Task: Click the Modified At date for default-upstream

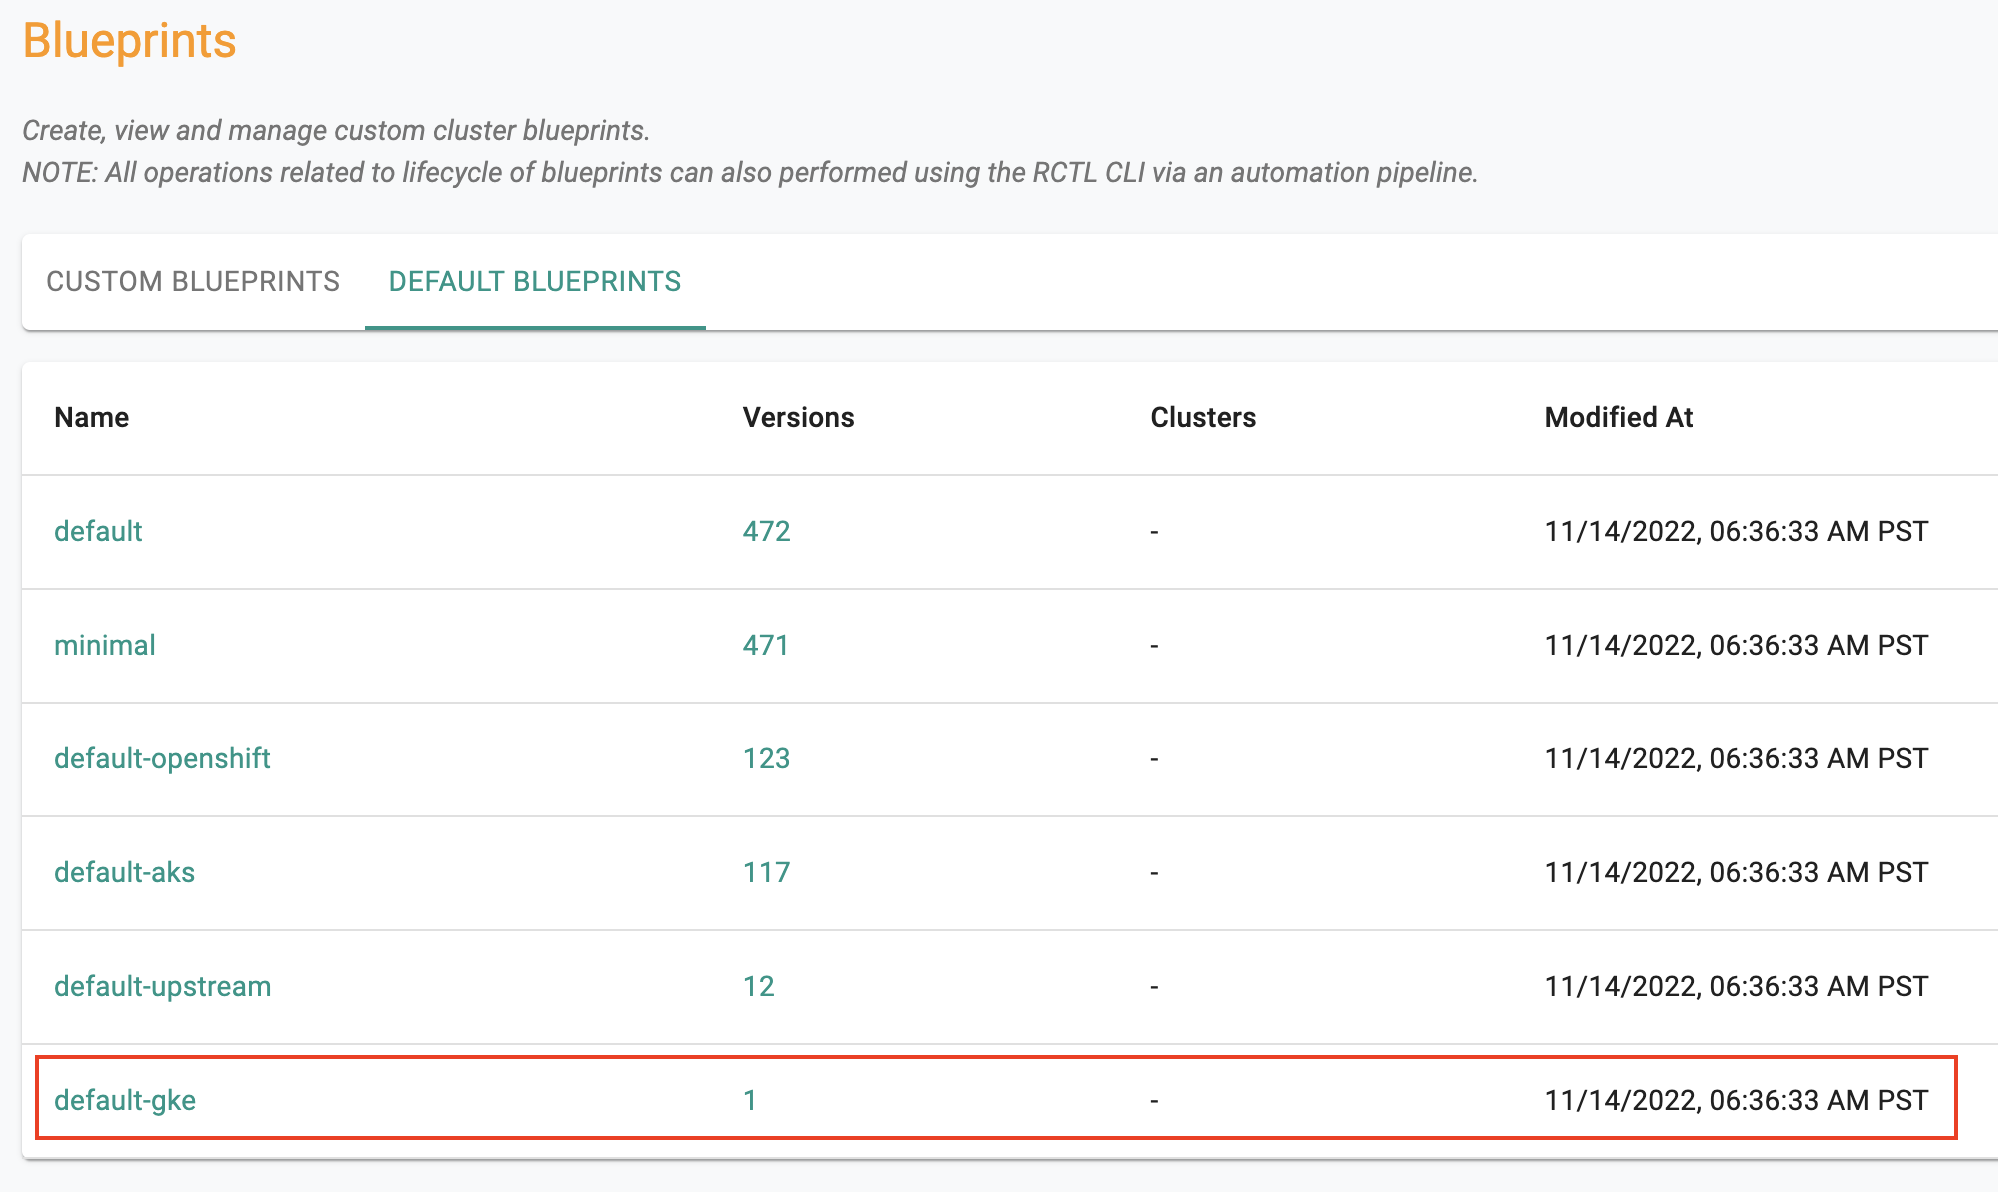Action: [1736, 986]
